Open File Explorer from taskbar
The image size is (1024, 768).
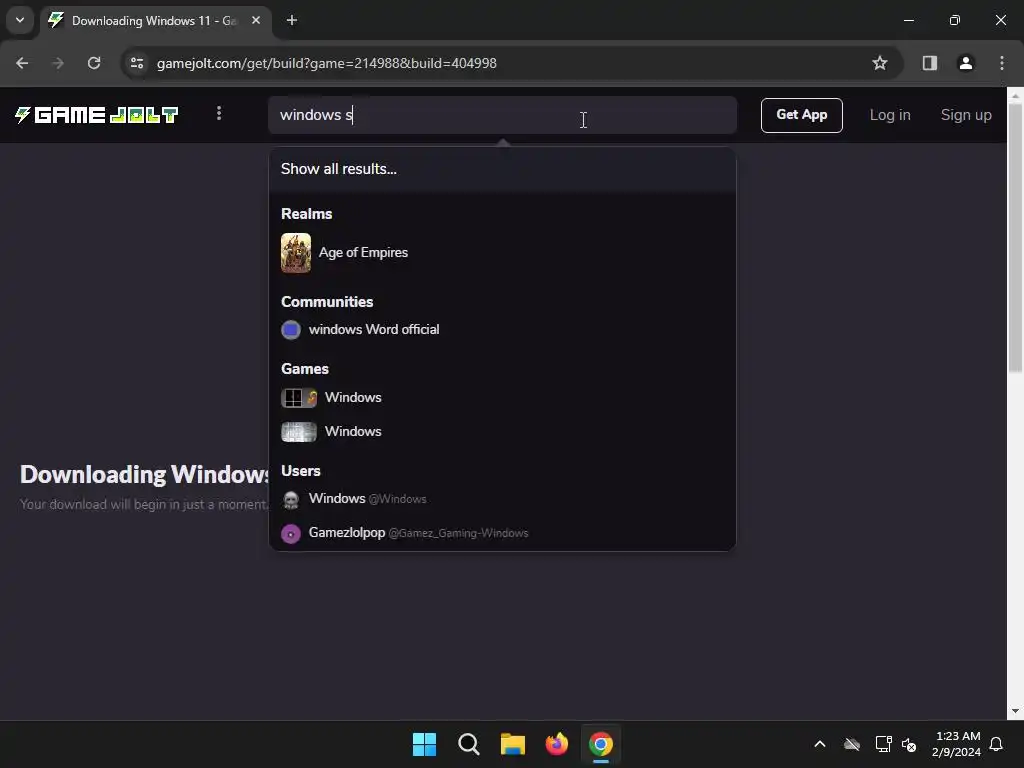513,744
